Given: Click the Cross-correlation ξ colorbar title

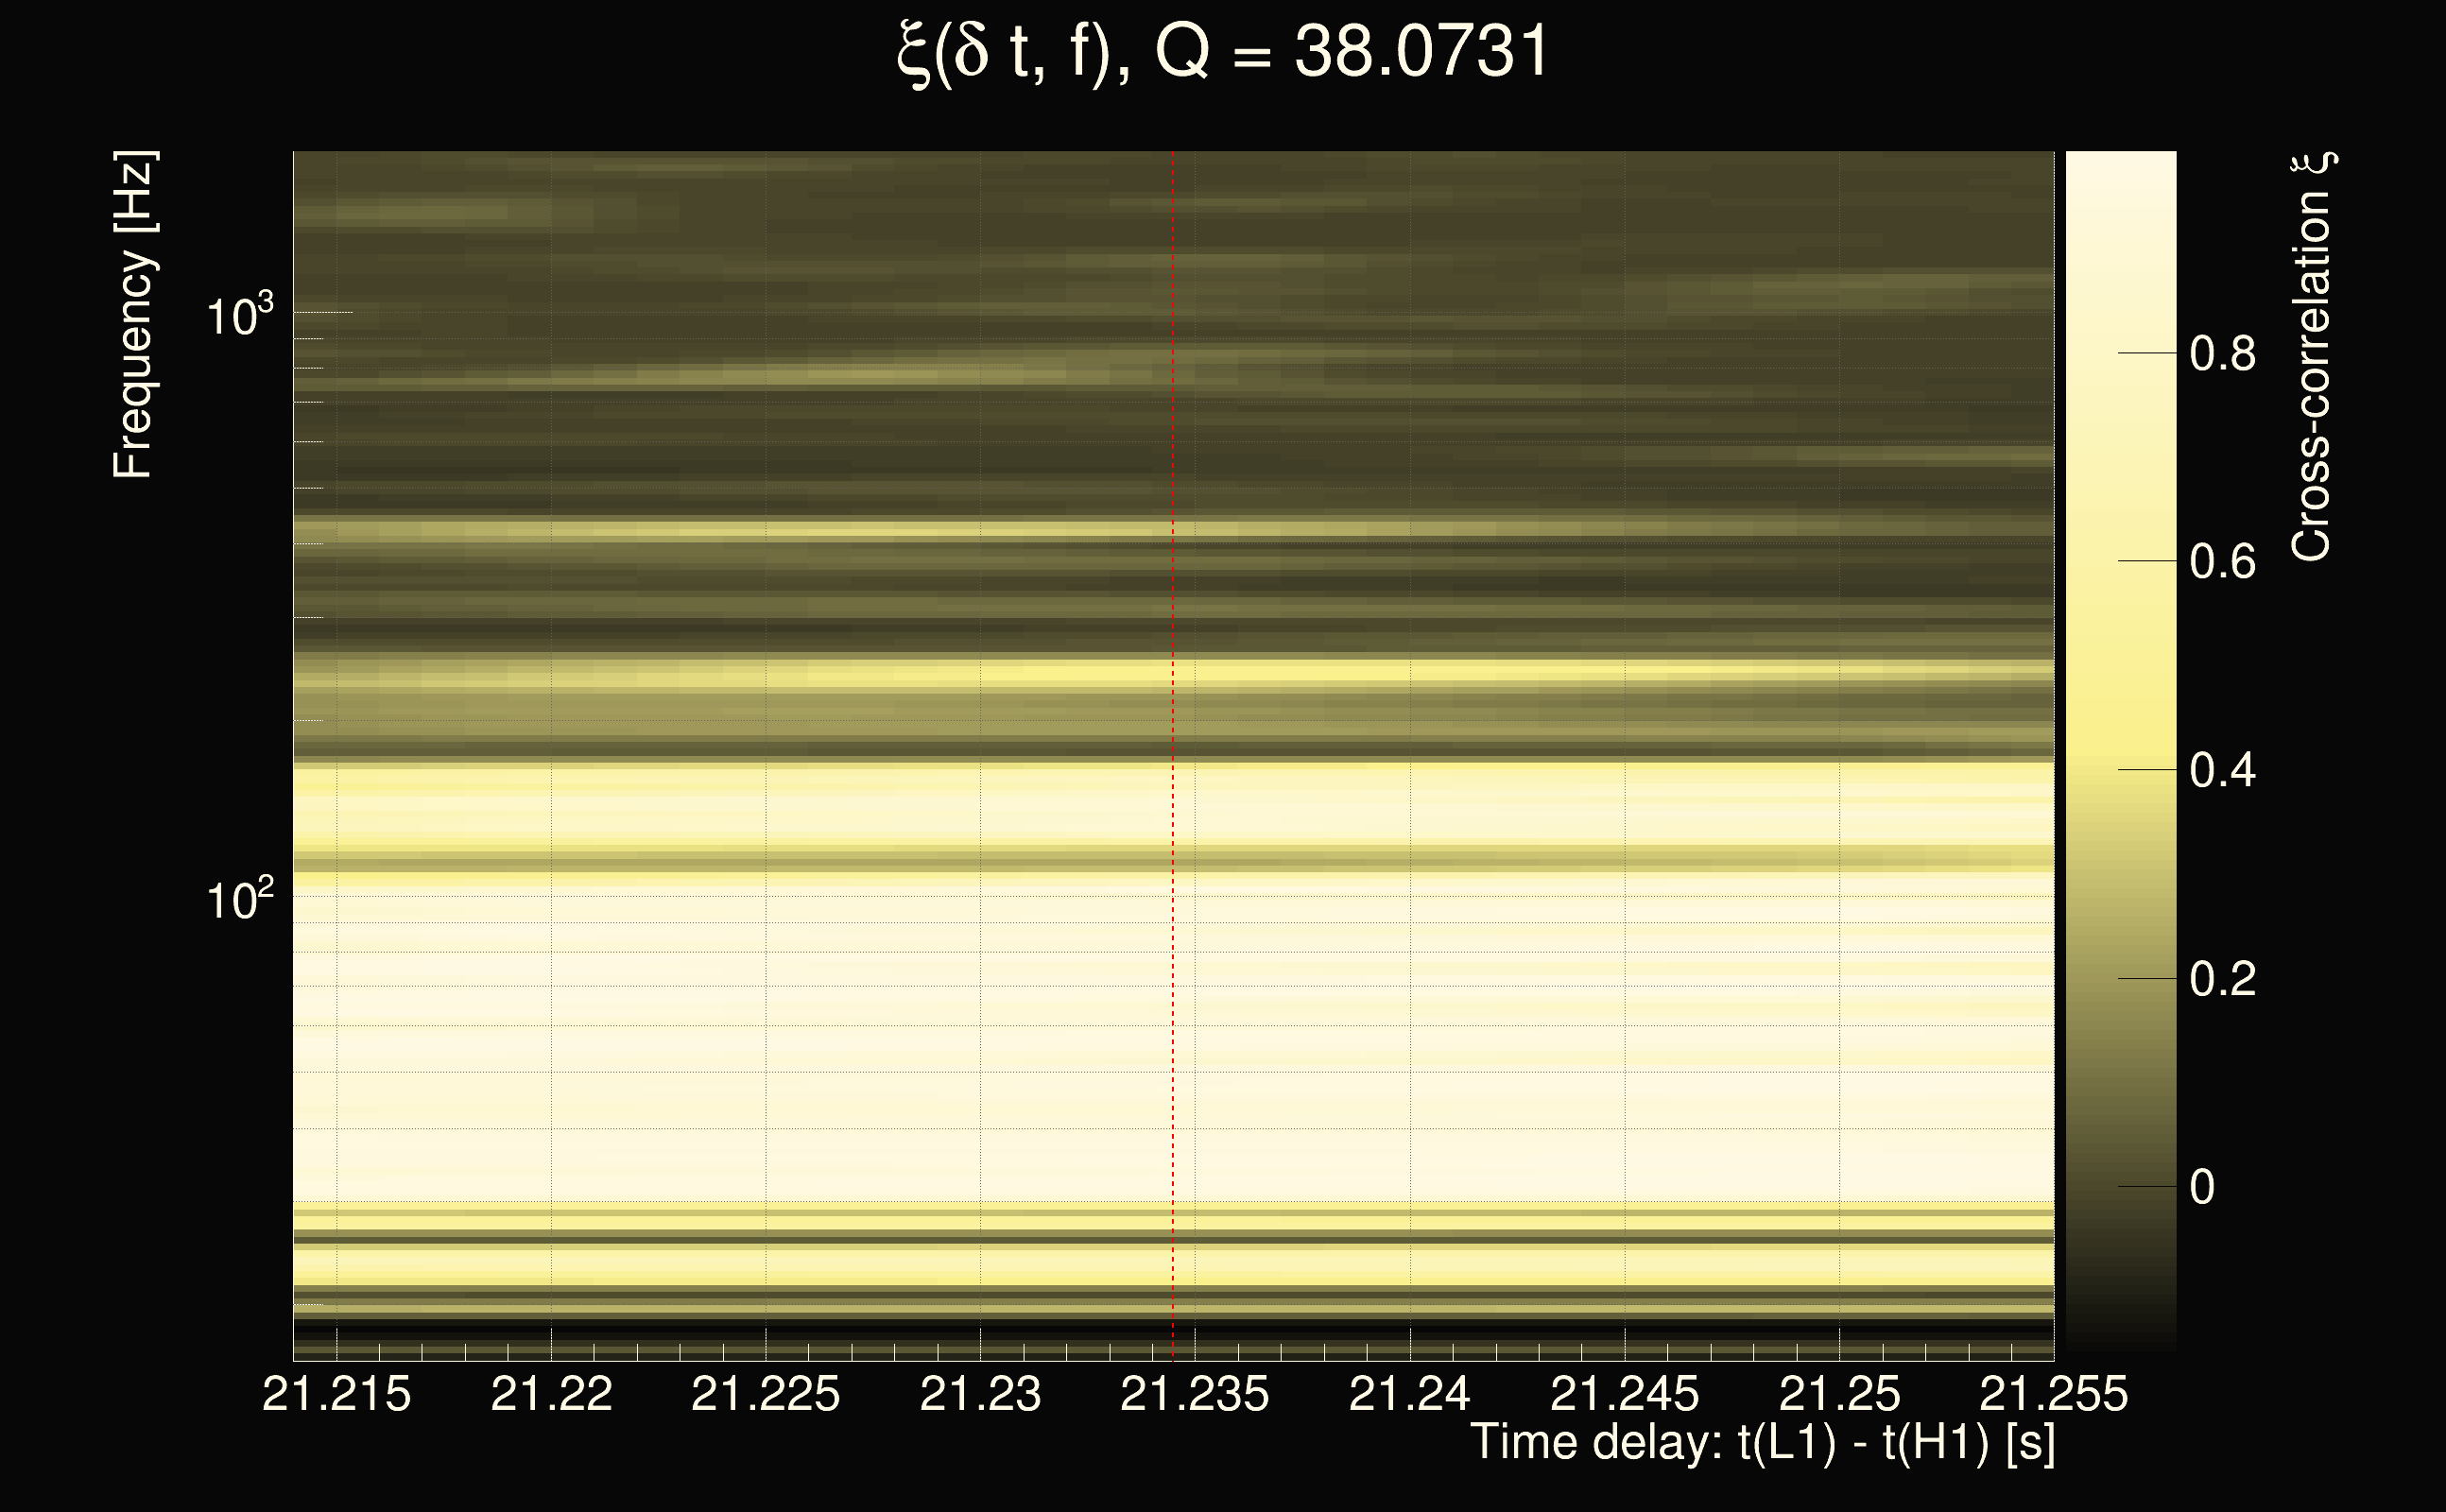Looking at the screenshot, I should [x=2313, y=356].
